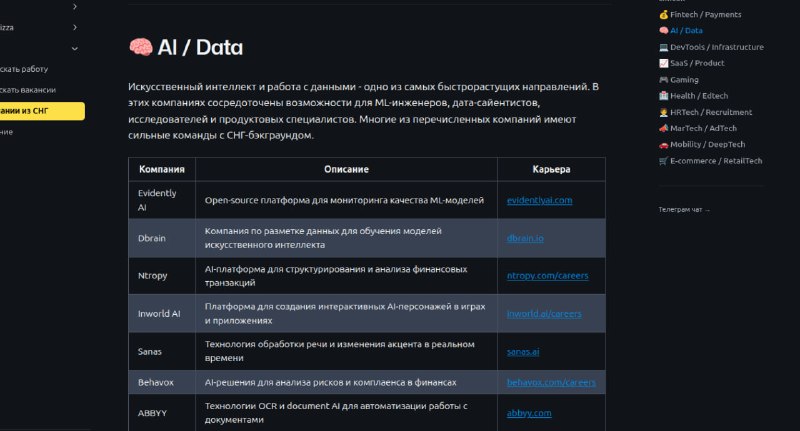800x431 pixels.
Task: Click the money bag icon for Fintech / Payments
Action: coord(663,14)
